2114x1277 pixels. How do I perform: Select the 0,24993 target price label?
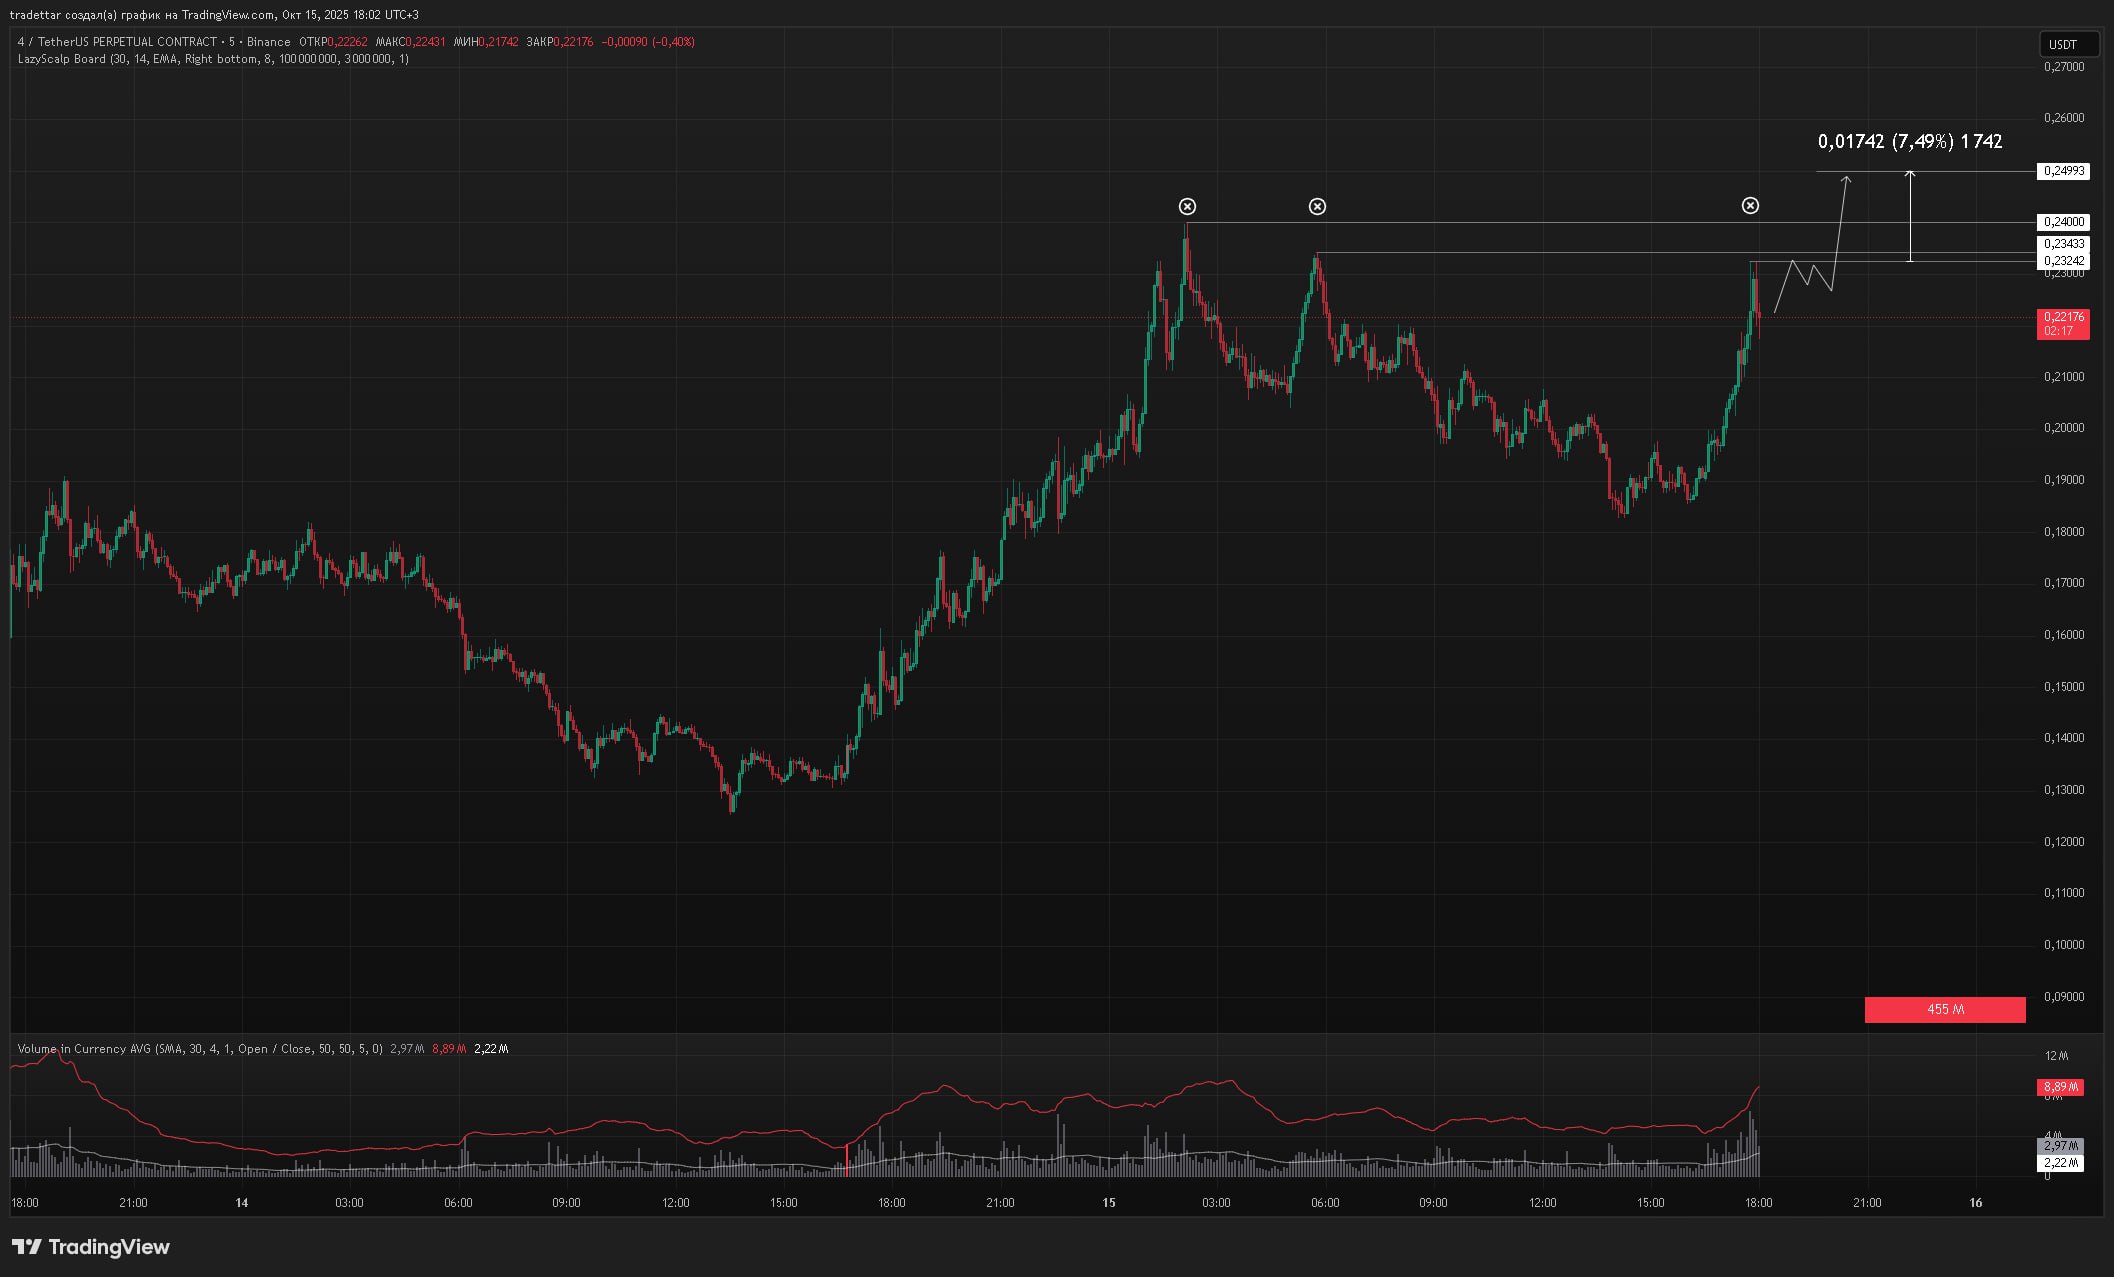(2063, 171)
